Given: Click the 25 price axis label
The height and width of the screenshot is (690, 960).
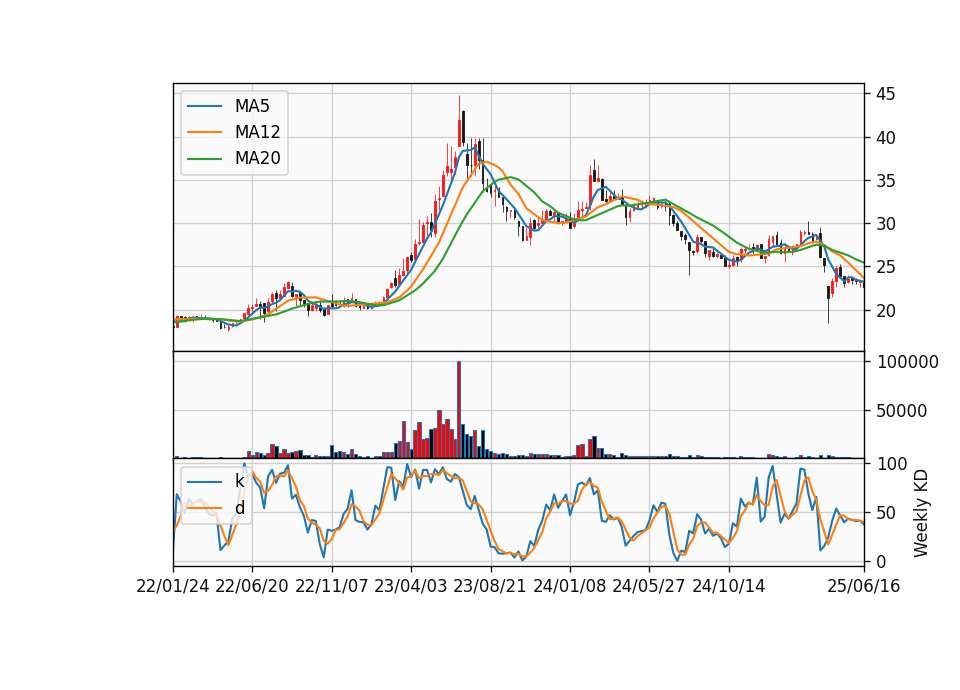Looking at the screenshot, I should pyautogui.click(x=885, y=267).
